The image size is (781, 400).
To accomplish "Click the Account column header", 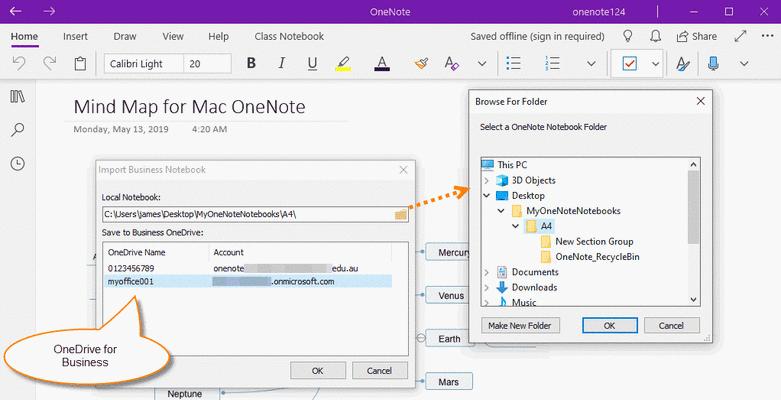I will point(229,252).
